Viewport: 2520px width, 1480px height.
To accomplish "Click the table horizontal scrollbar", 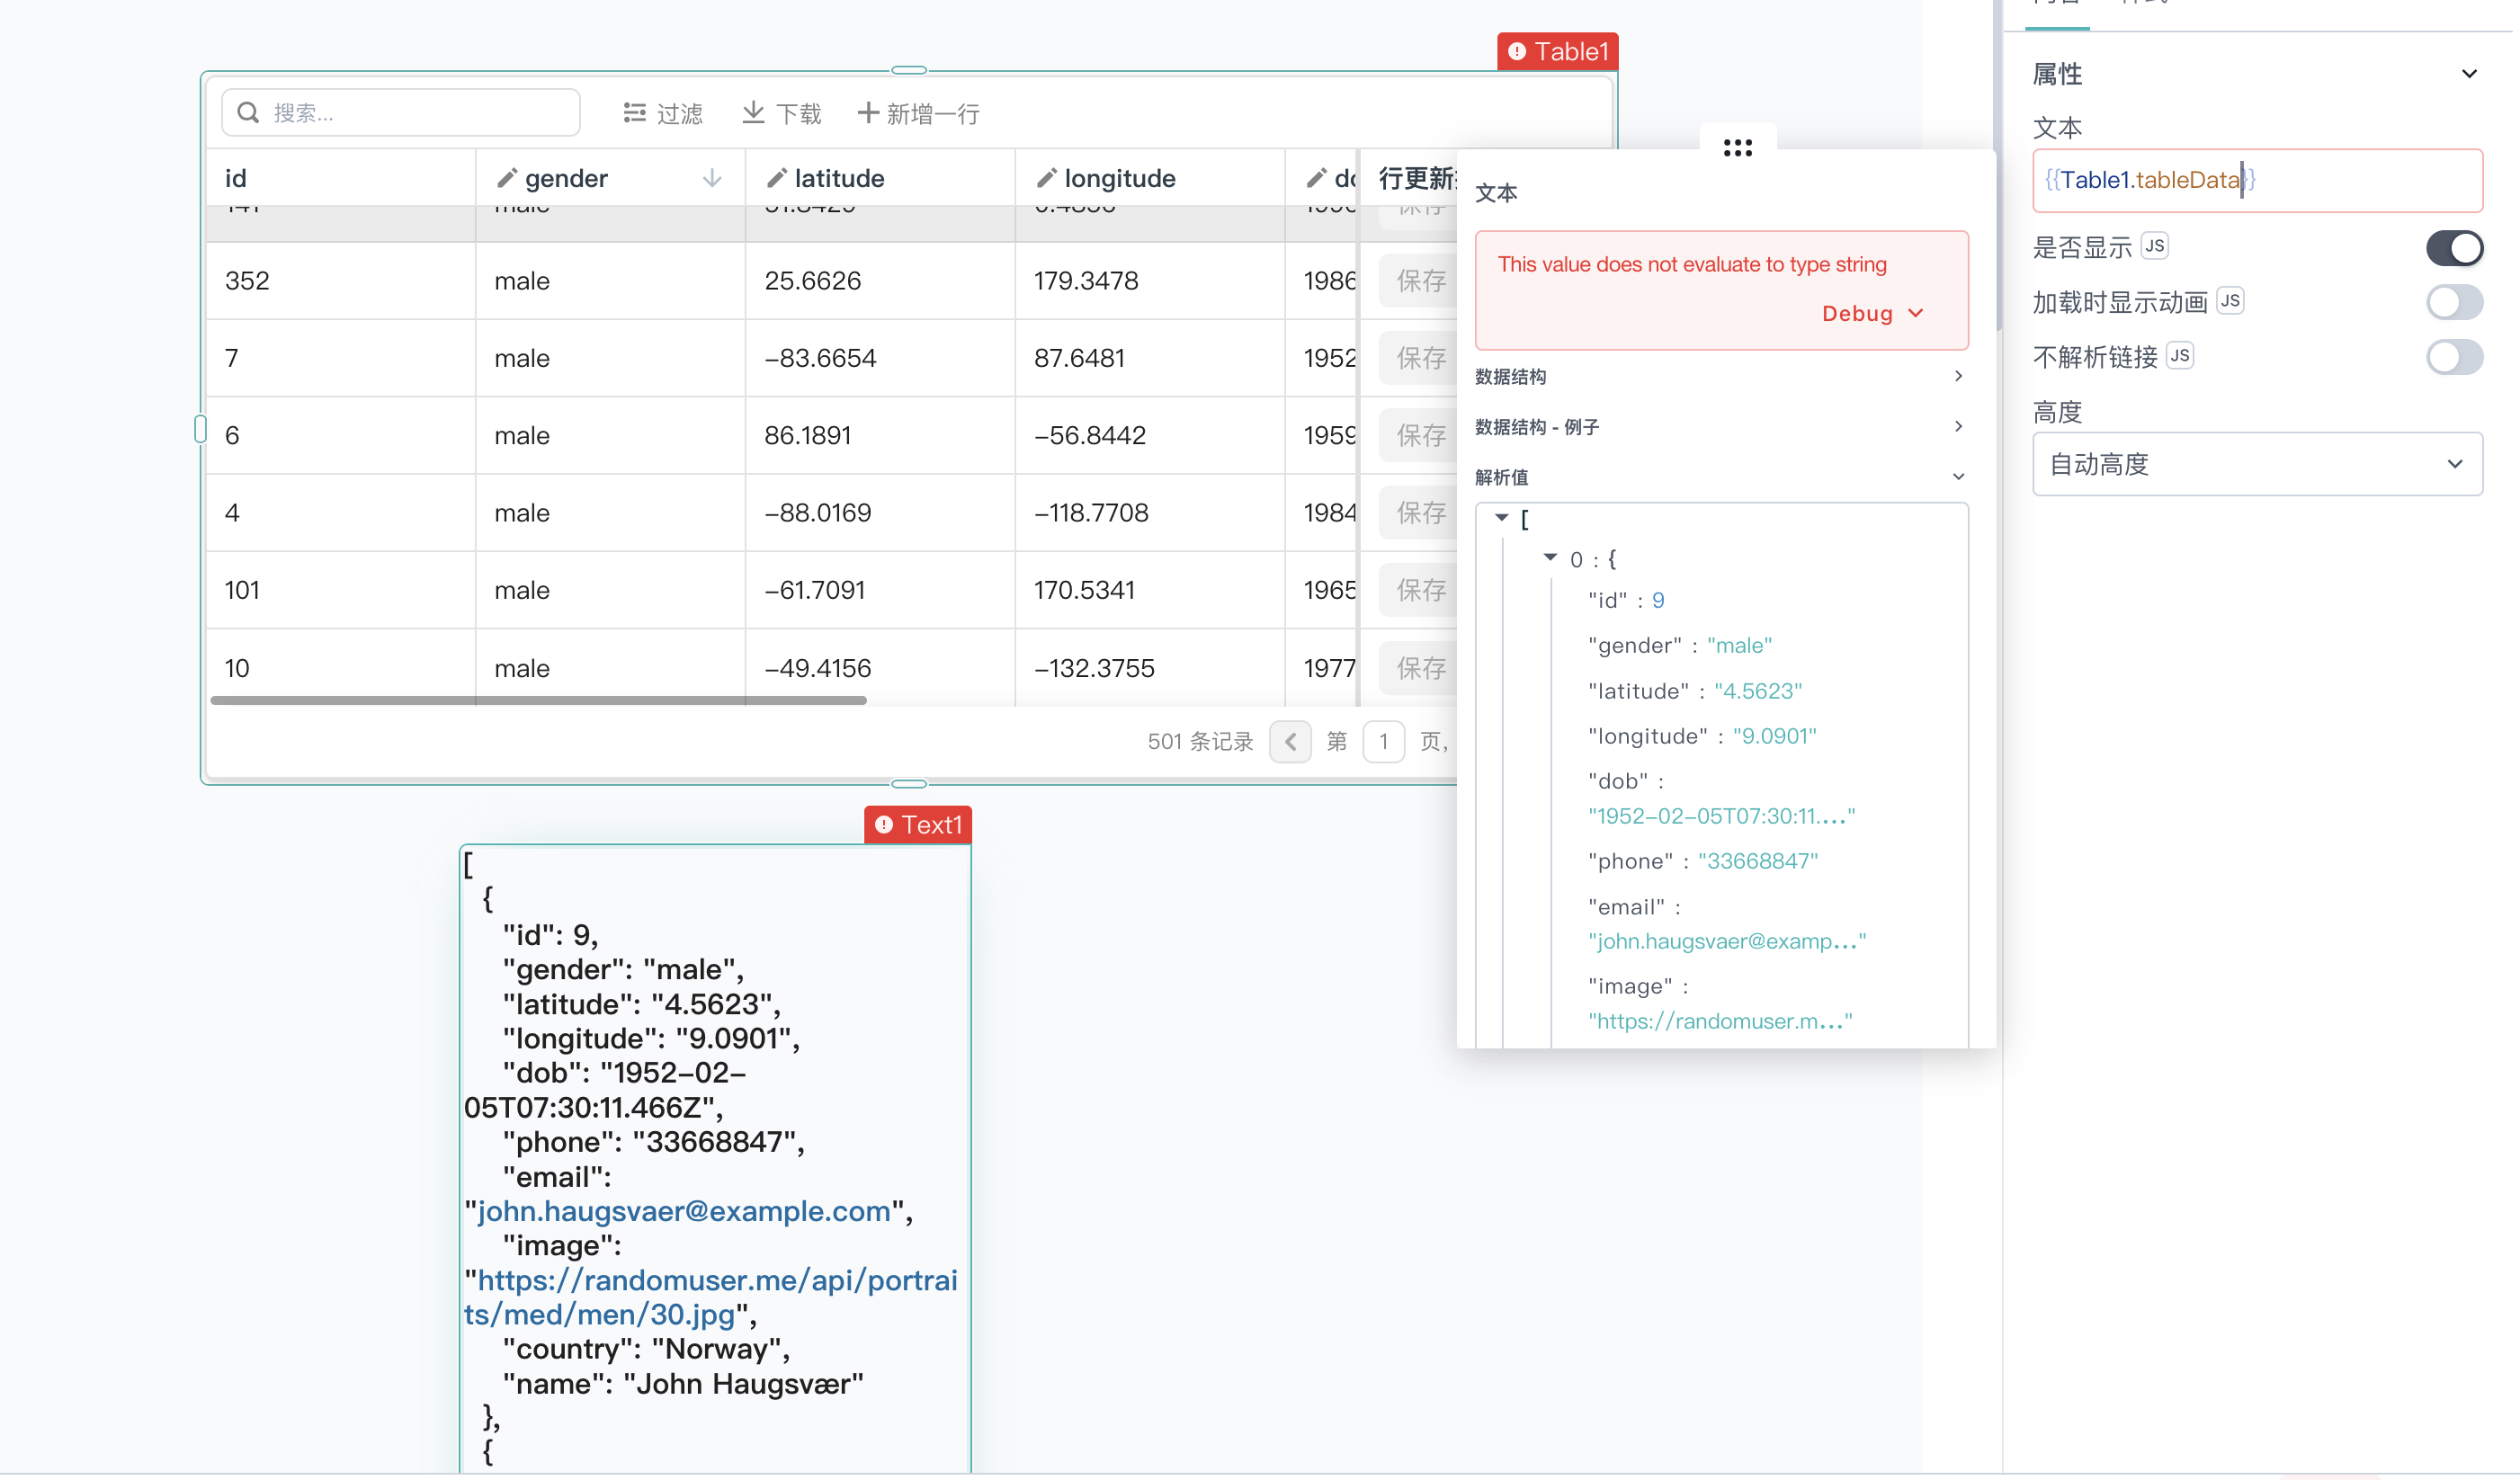I will point(538,700).
